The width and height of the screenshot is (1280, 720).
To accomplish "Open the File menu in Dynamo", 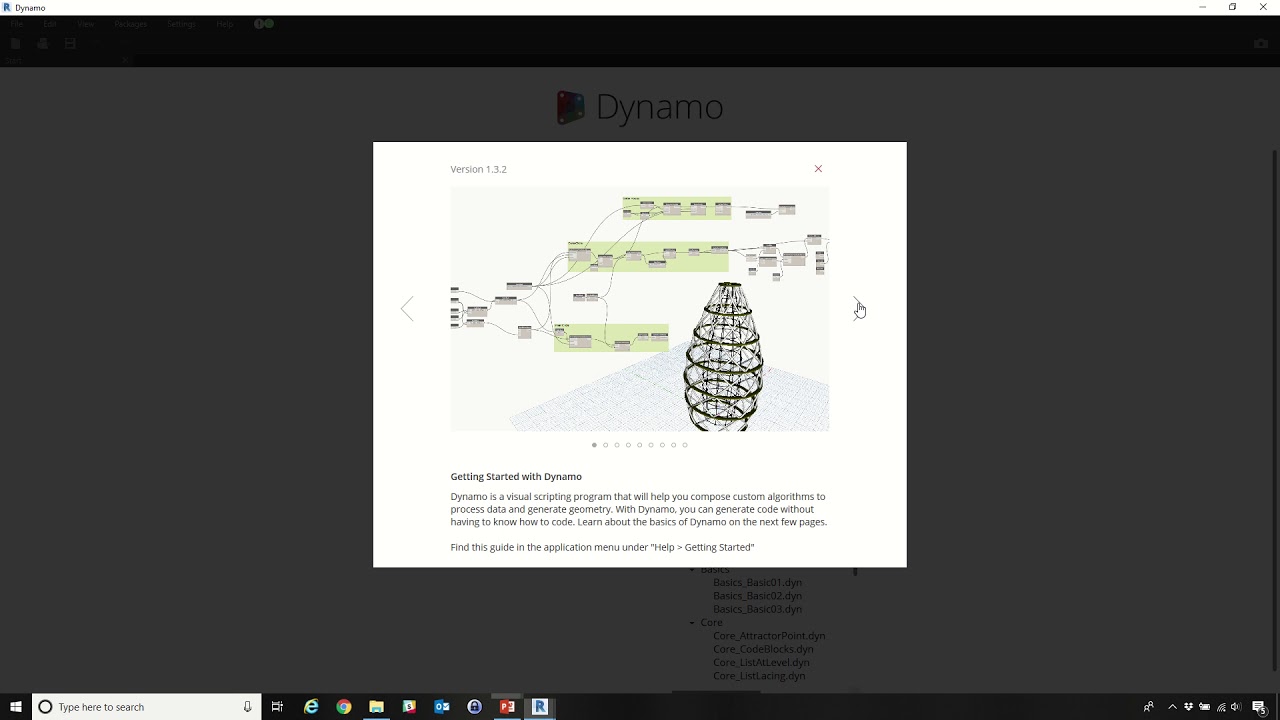I will (x=17, y=24).
